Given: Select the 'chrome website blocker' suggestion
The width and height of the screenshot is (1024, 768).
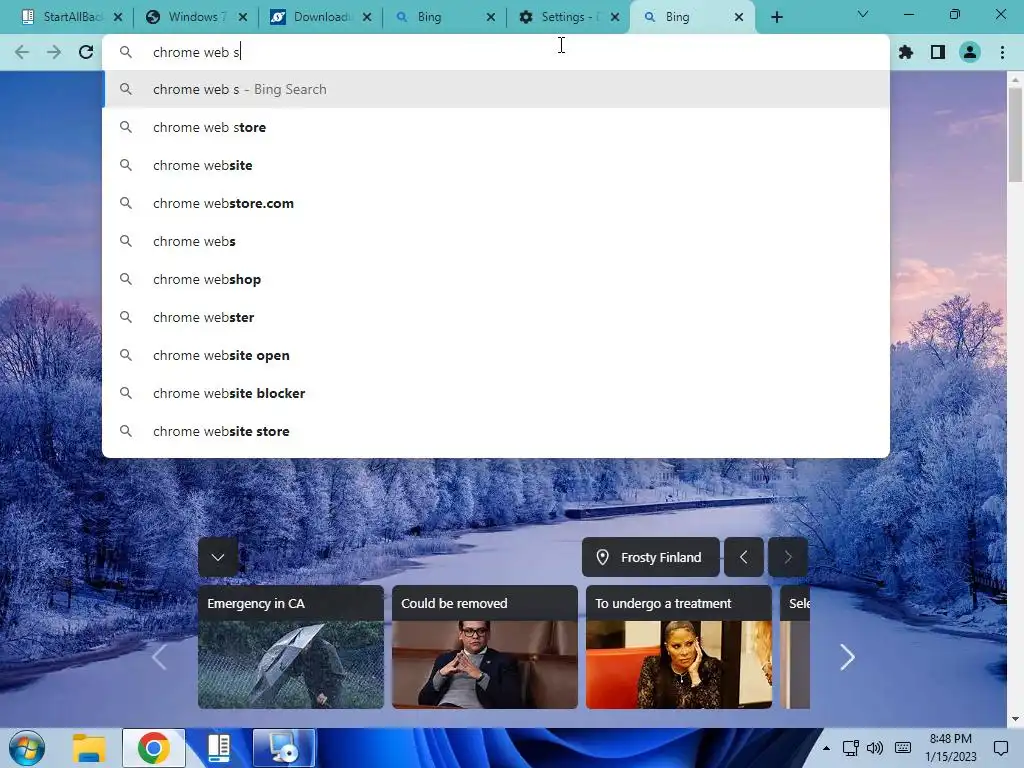Looking at the screenshot, I should [x=496, y=393].
